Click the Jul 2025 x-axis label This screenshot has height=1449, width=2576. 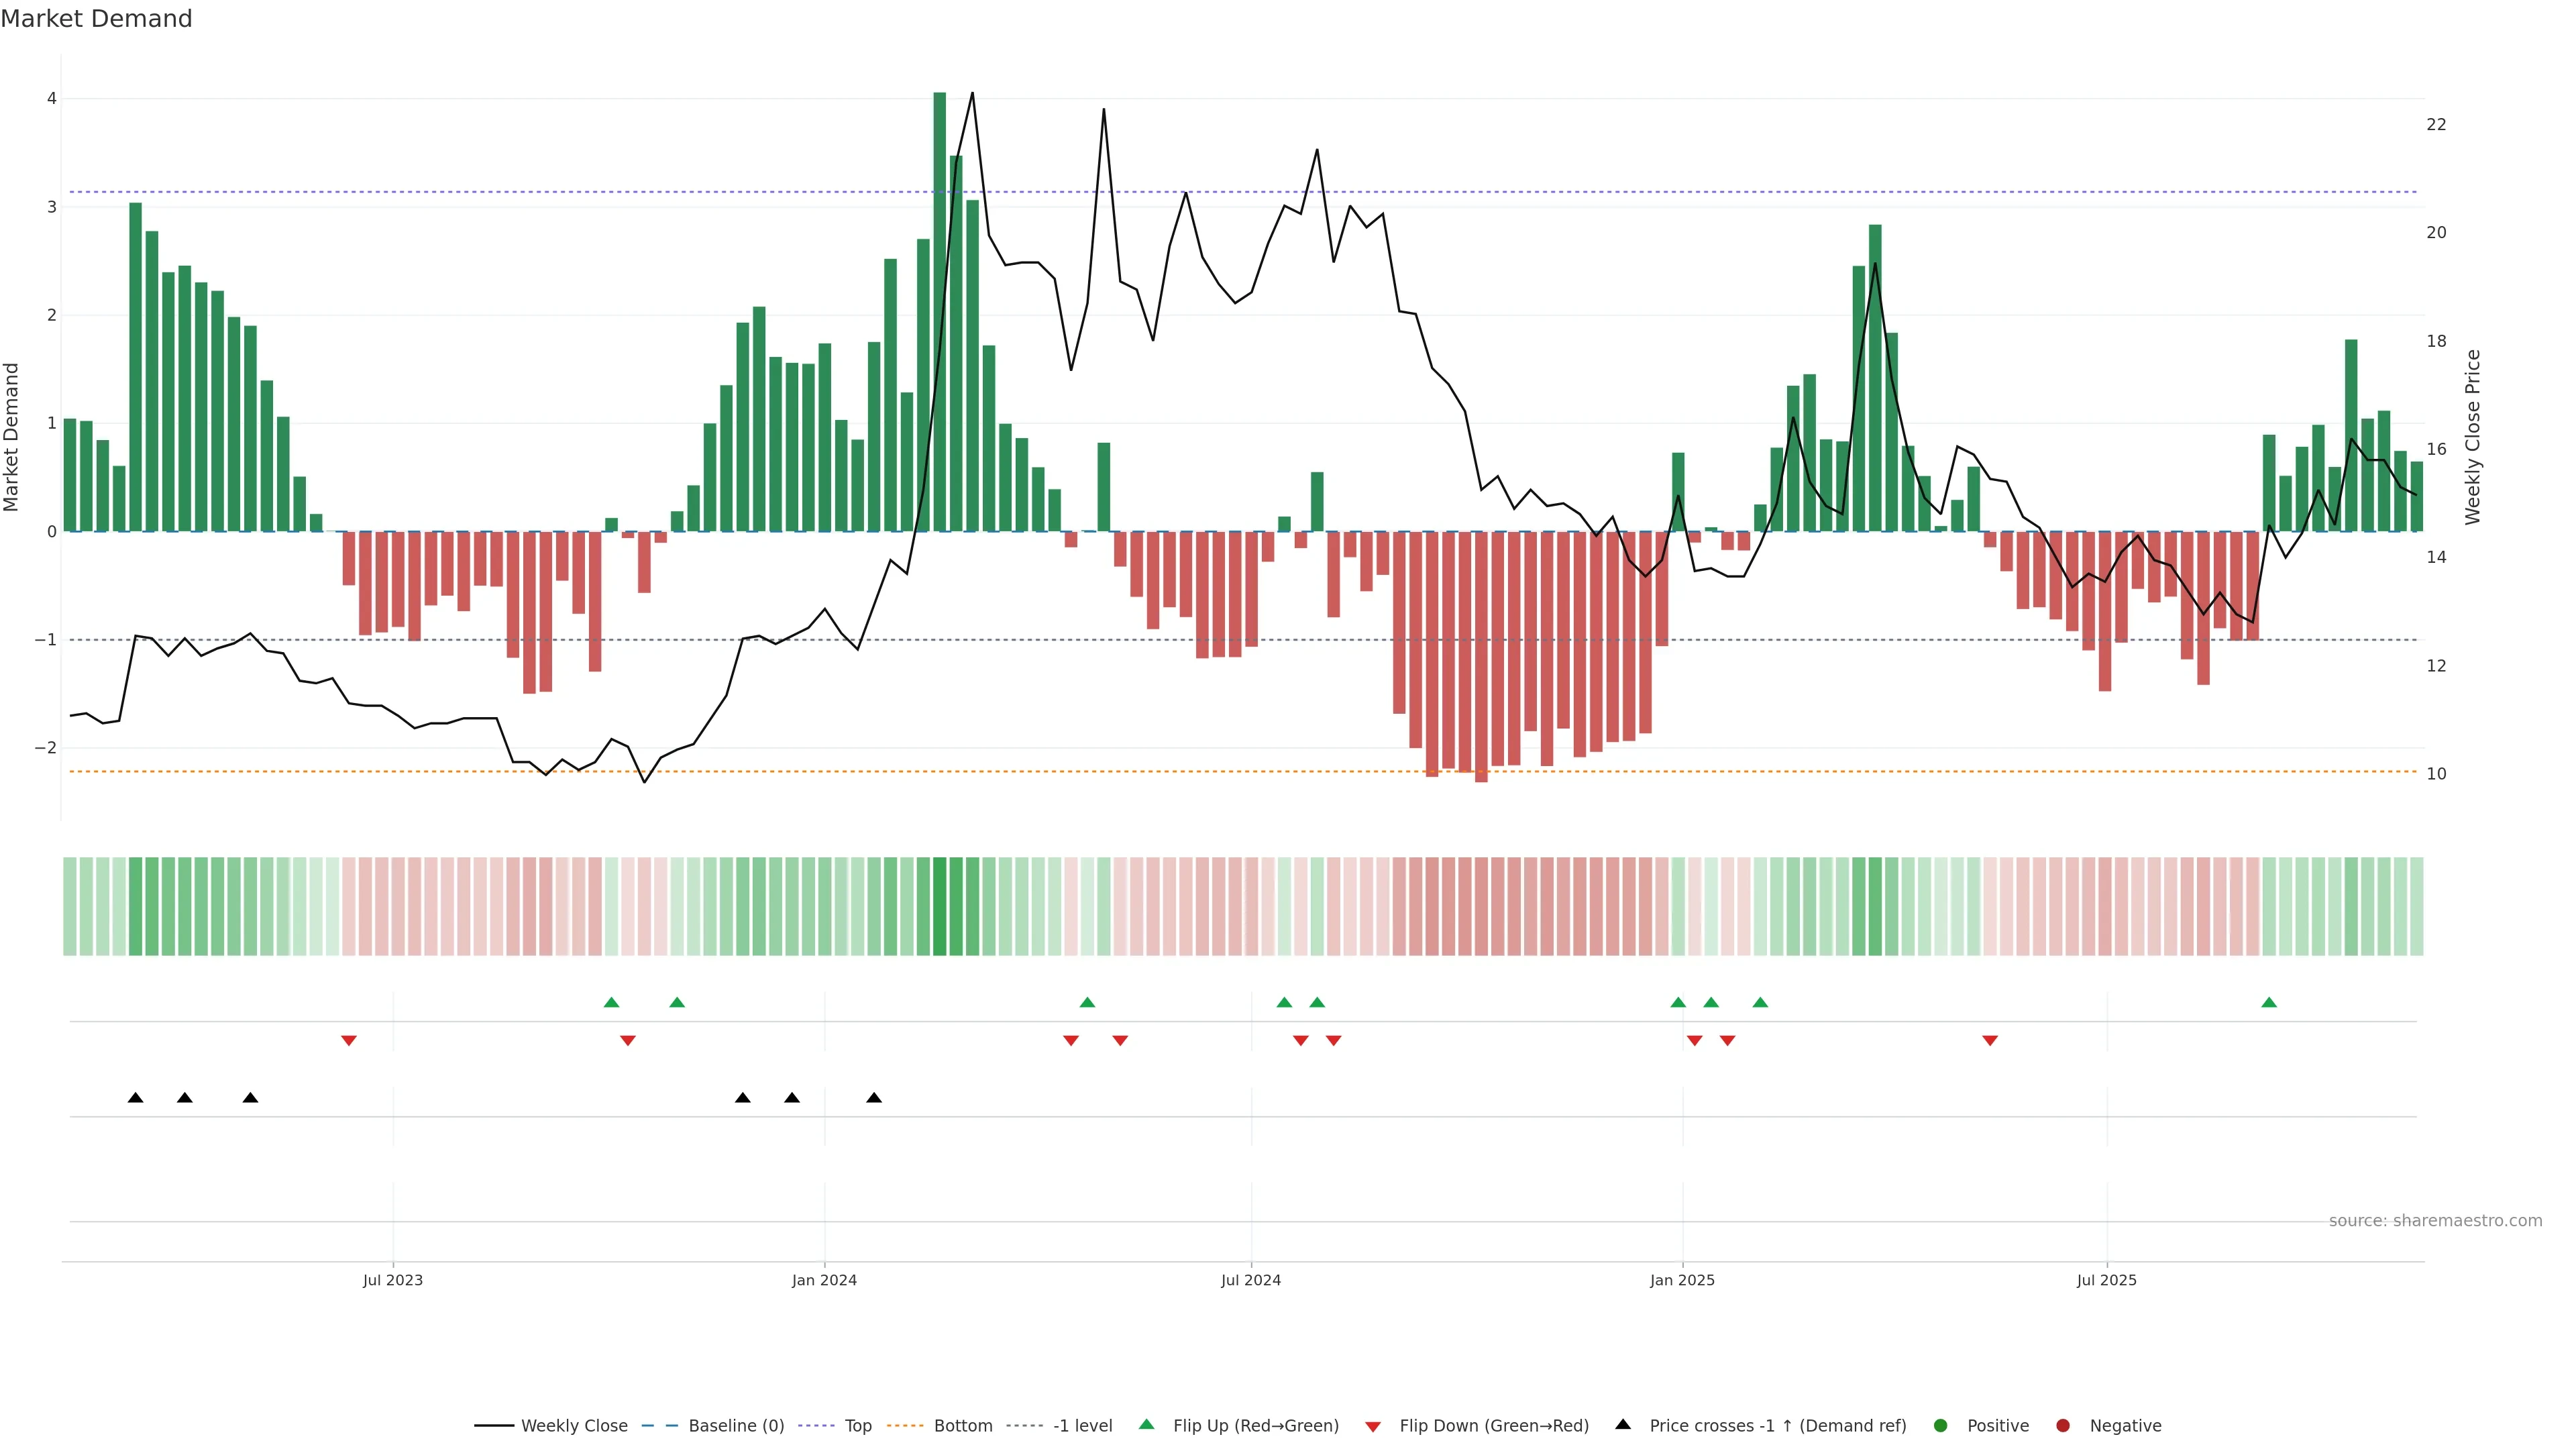2106,1280
